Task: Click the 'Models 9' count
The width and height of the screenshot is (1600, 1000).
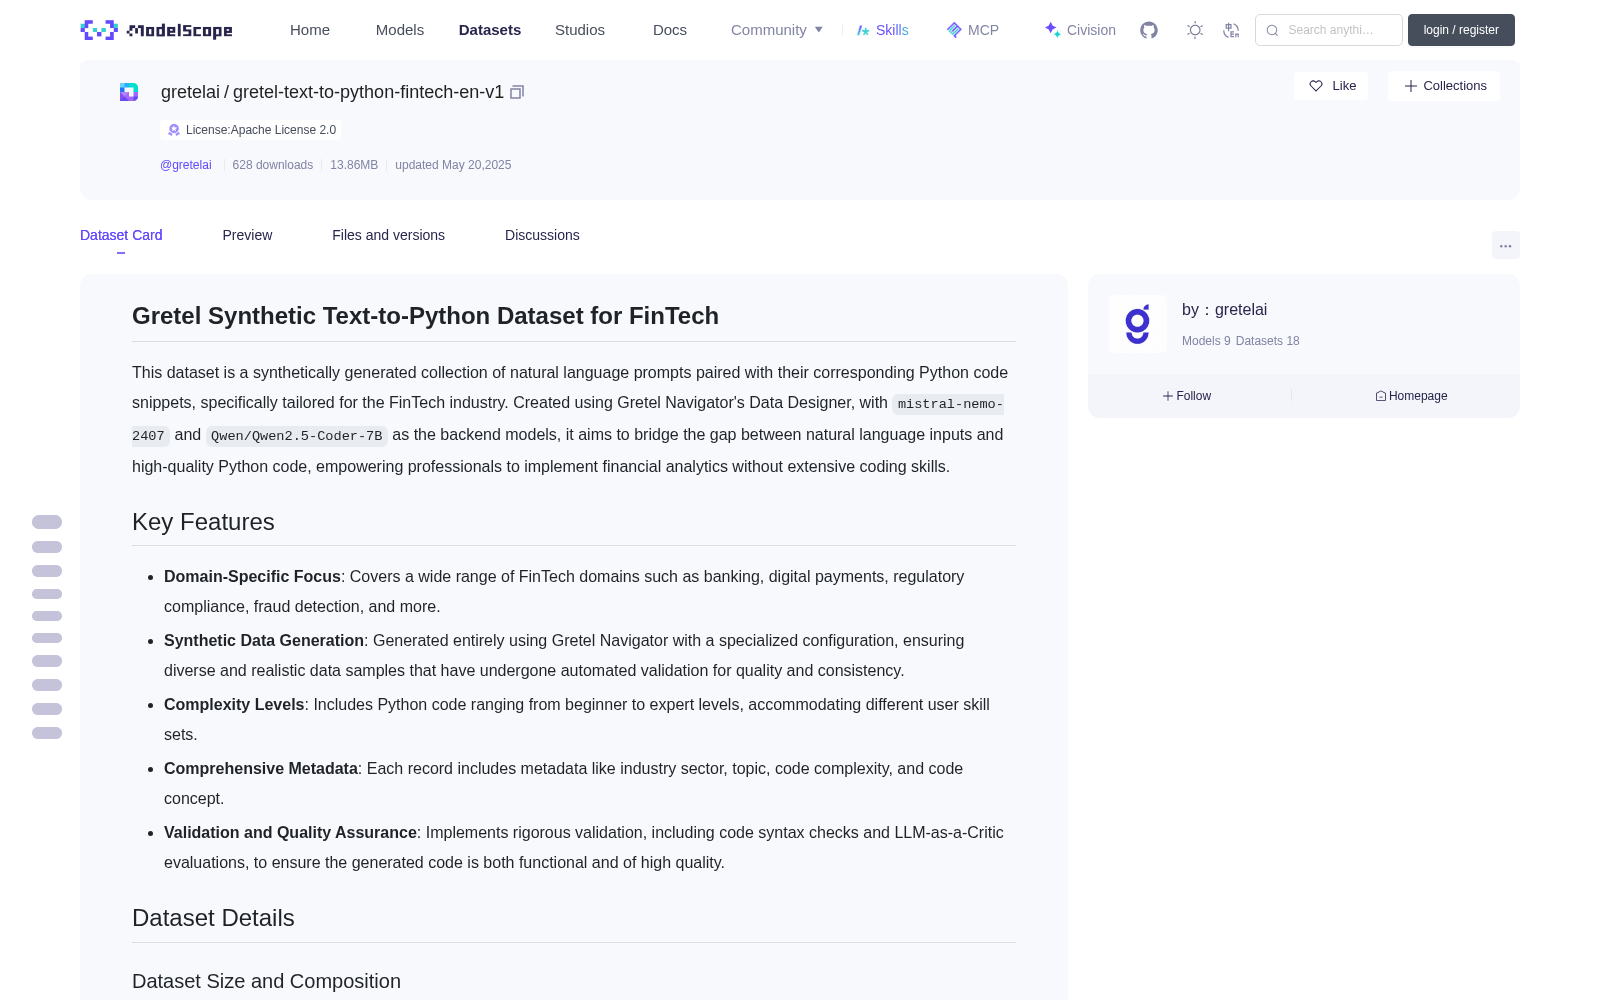Action: [1206, 341]
